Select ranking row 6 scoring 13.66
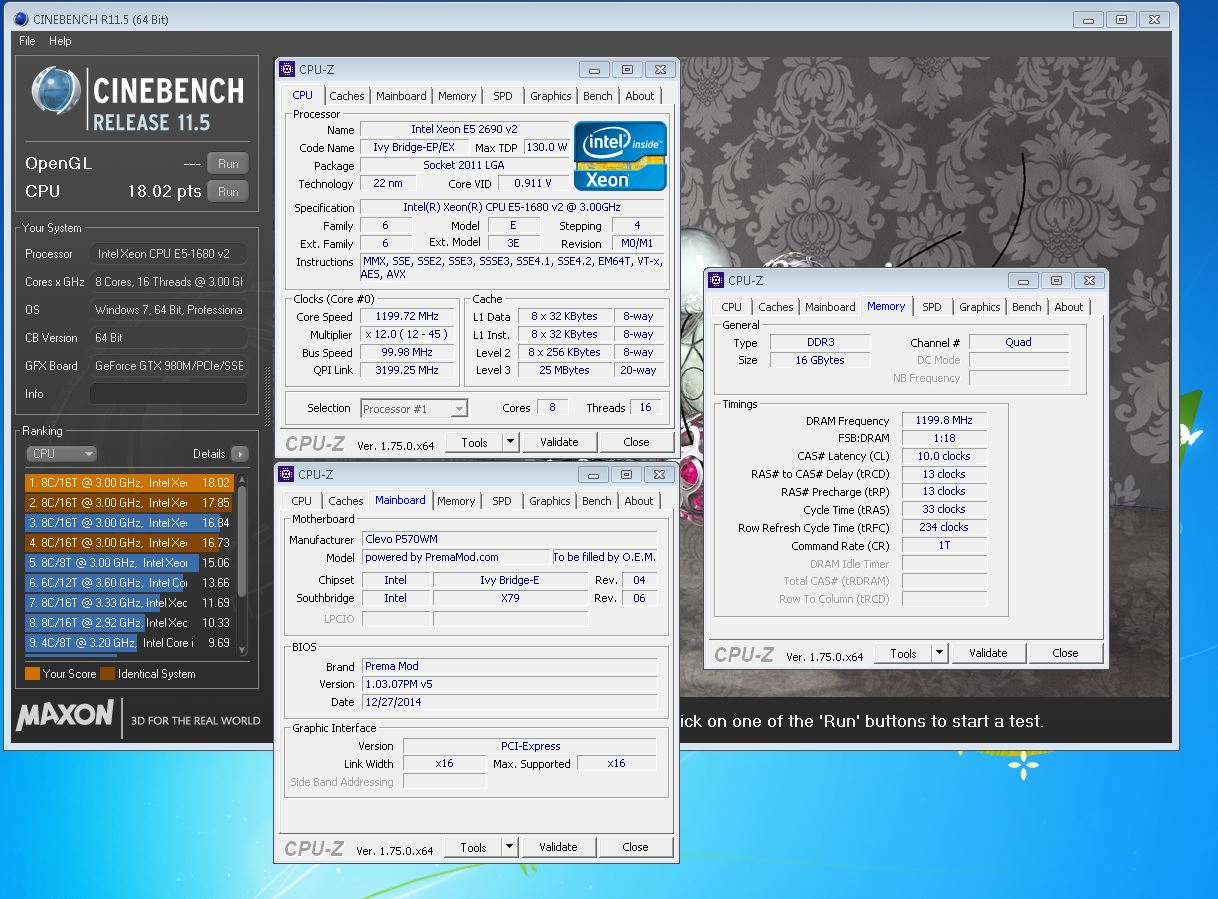 [129, 582]
